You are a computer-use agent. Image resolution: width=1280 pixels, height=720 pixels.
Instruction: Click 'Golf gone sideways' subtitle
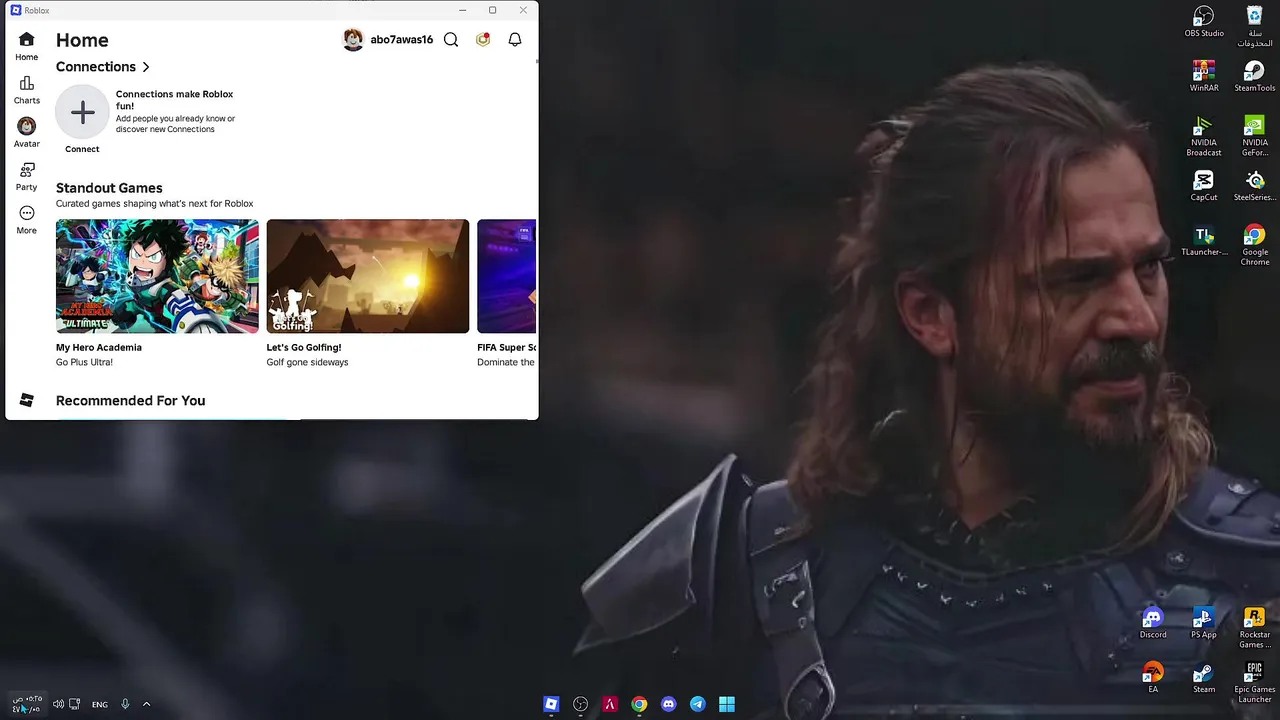point(307,362)
